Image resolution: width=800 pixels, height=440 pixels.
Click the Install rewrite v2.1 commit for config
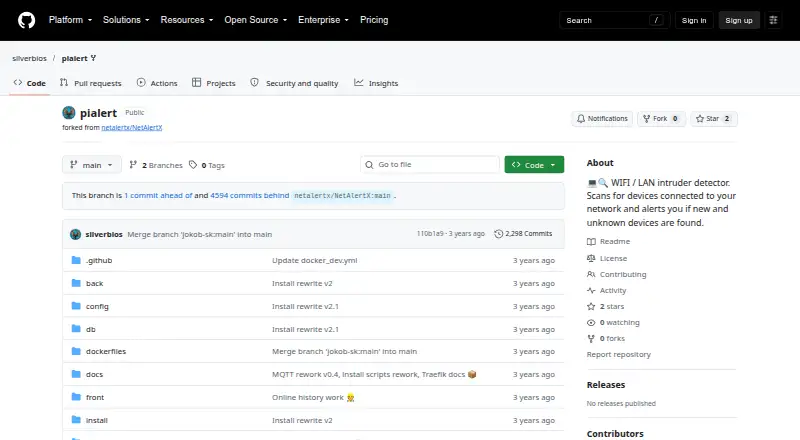[305, 306]
